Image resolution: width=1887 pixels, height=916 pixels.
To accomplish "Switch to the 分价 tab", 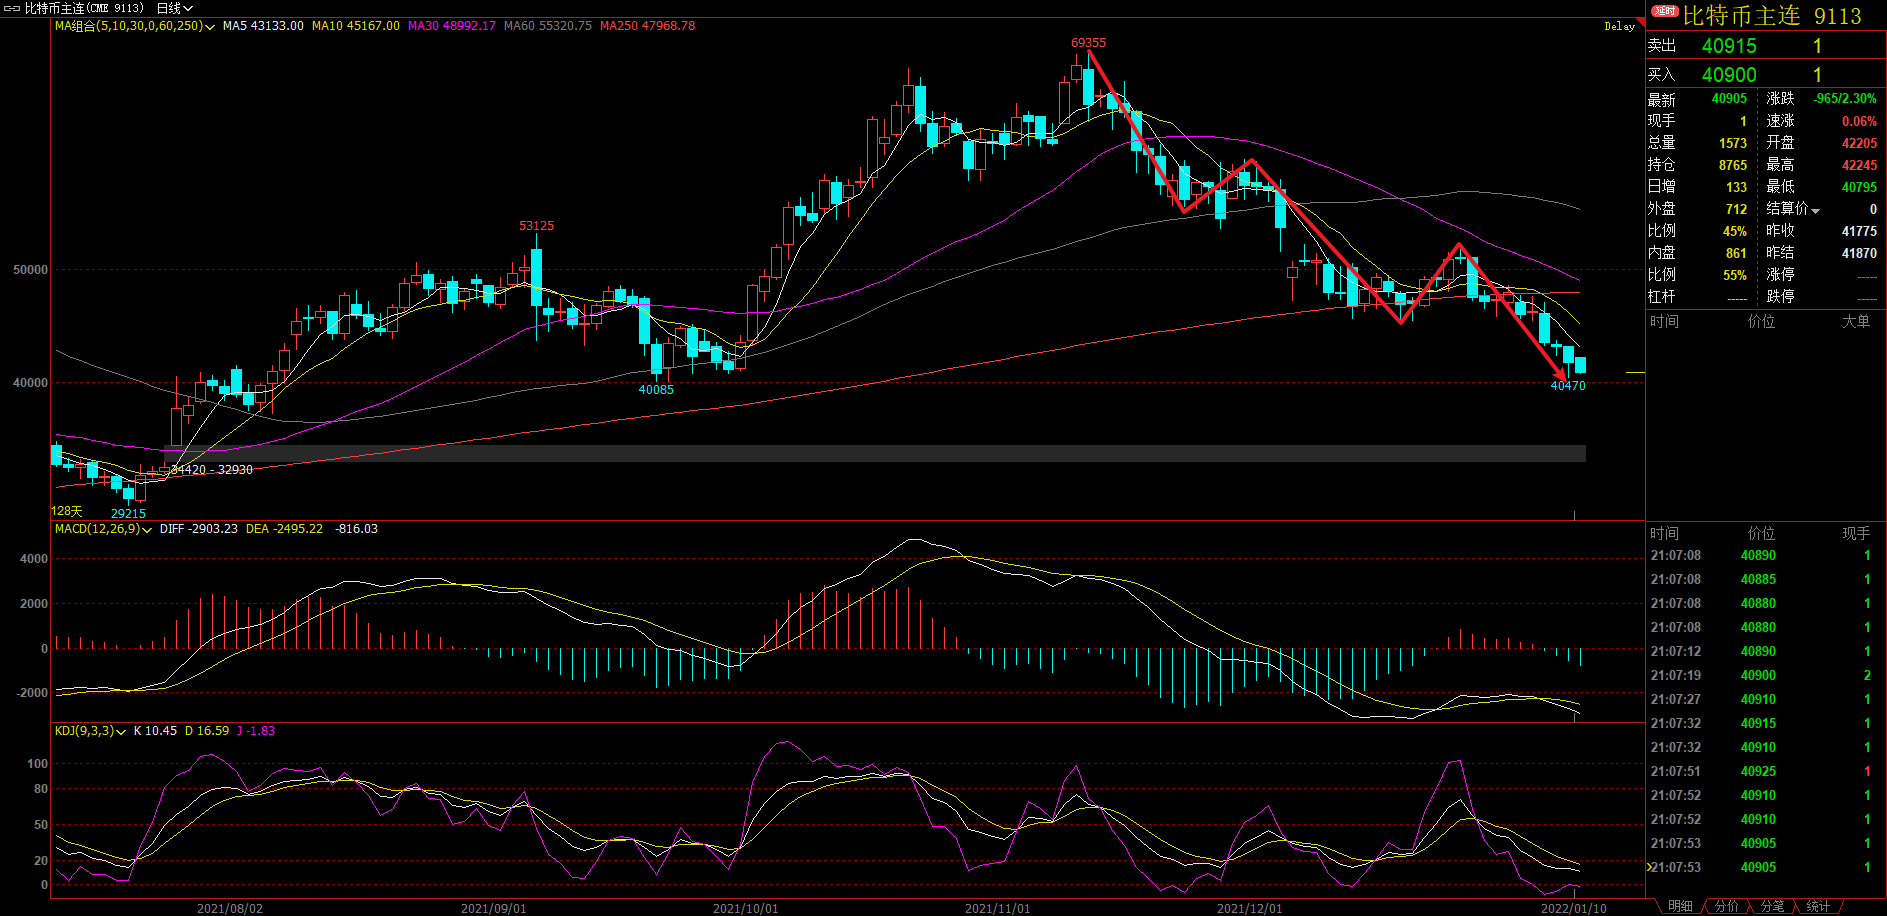I will (x=1726, y=906).
